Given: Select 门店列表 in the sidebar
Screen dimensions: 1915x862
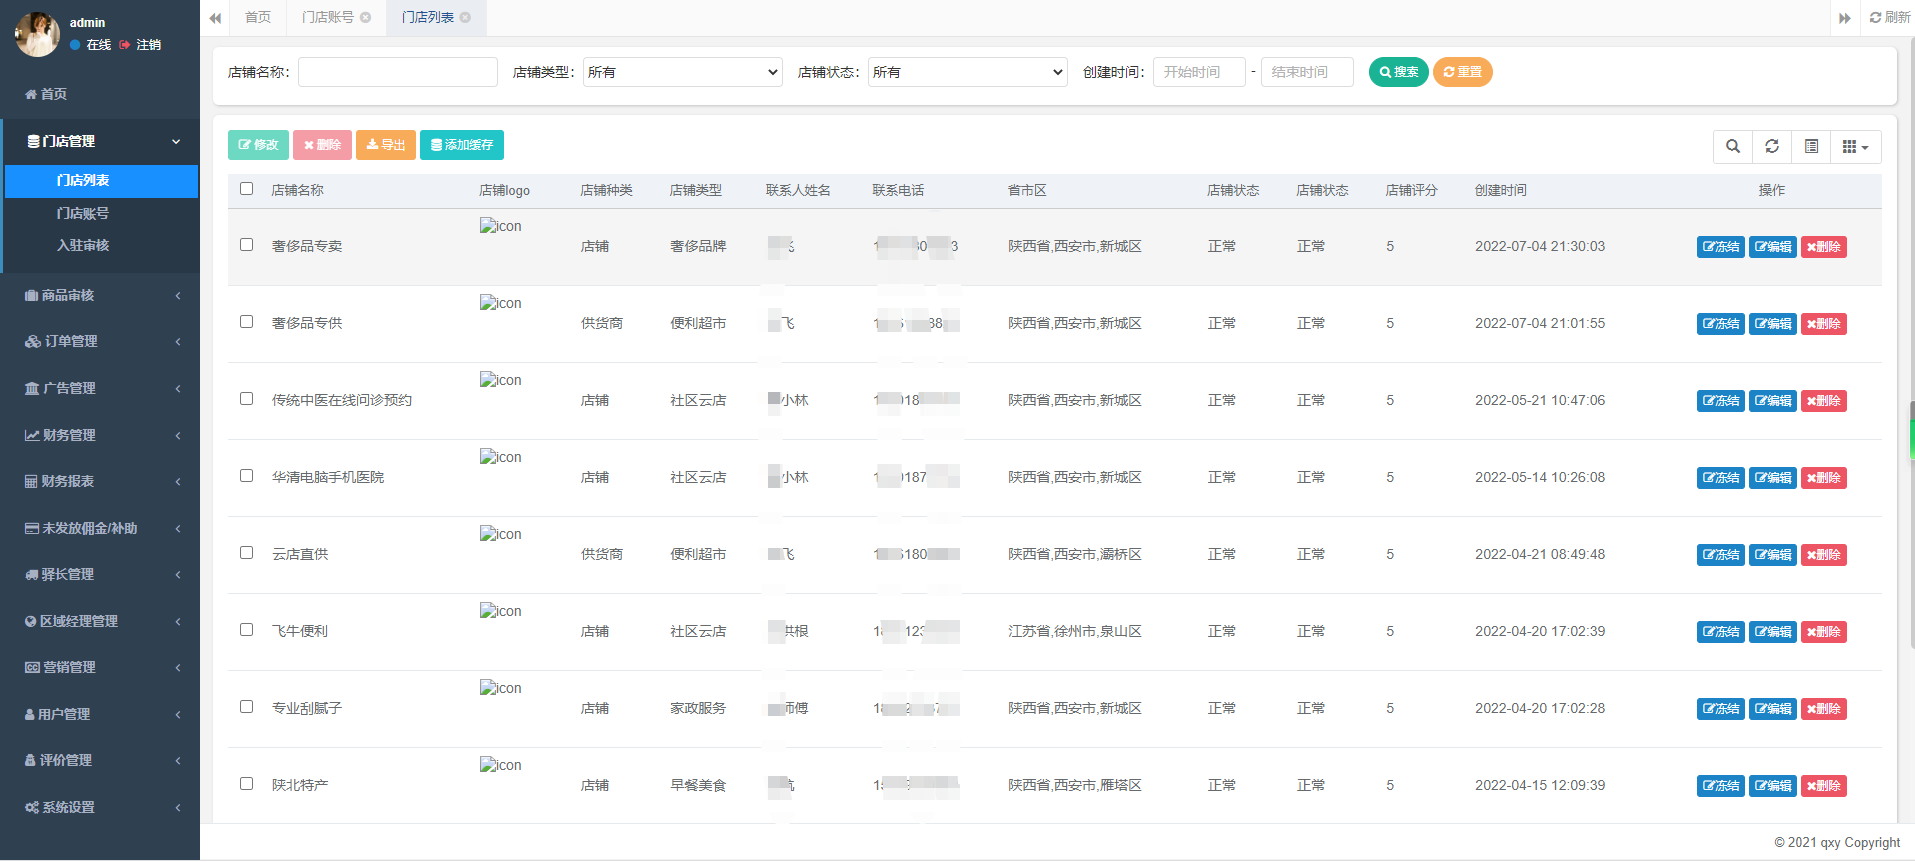Looking at the screenshot, I should tap(101, 181).
